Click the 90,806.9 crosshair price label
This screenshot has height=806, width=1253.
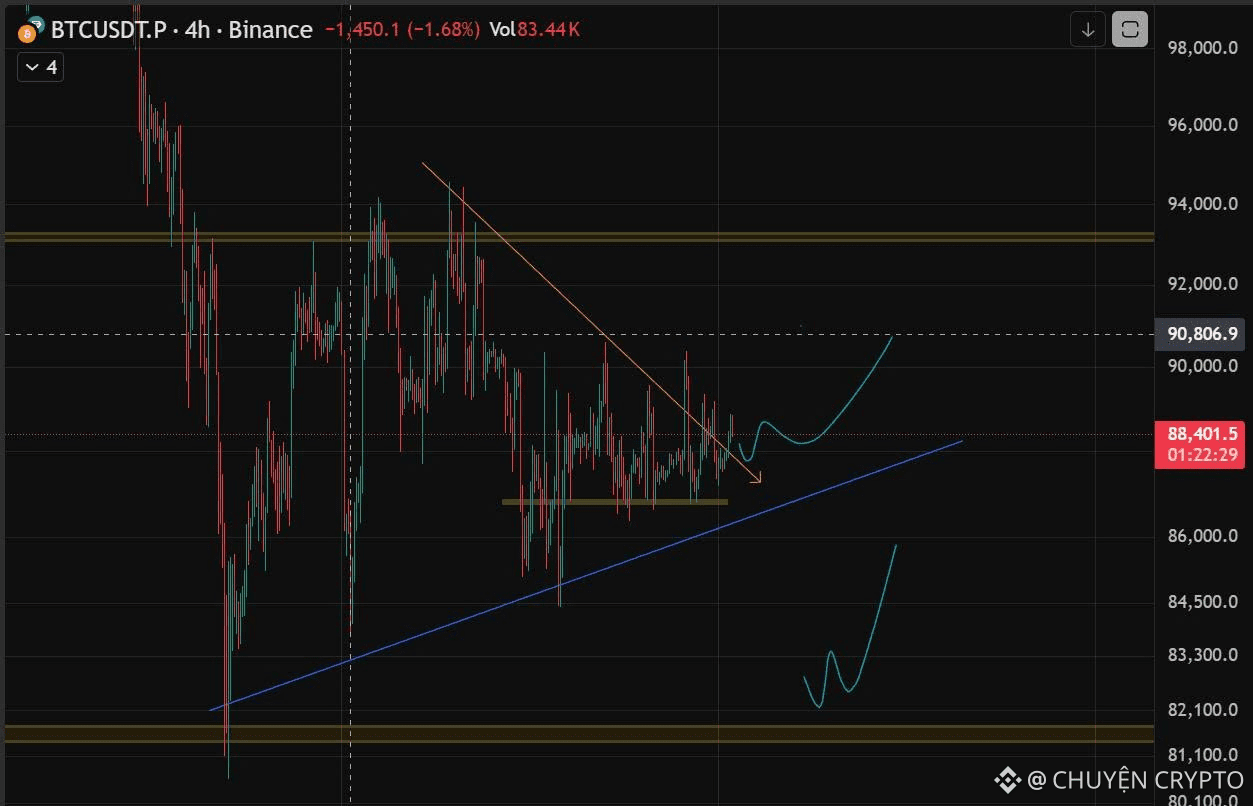1200,334
